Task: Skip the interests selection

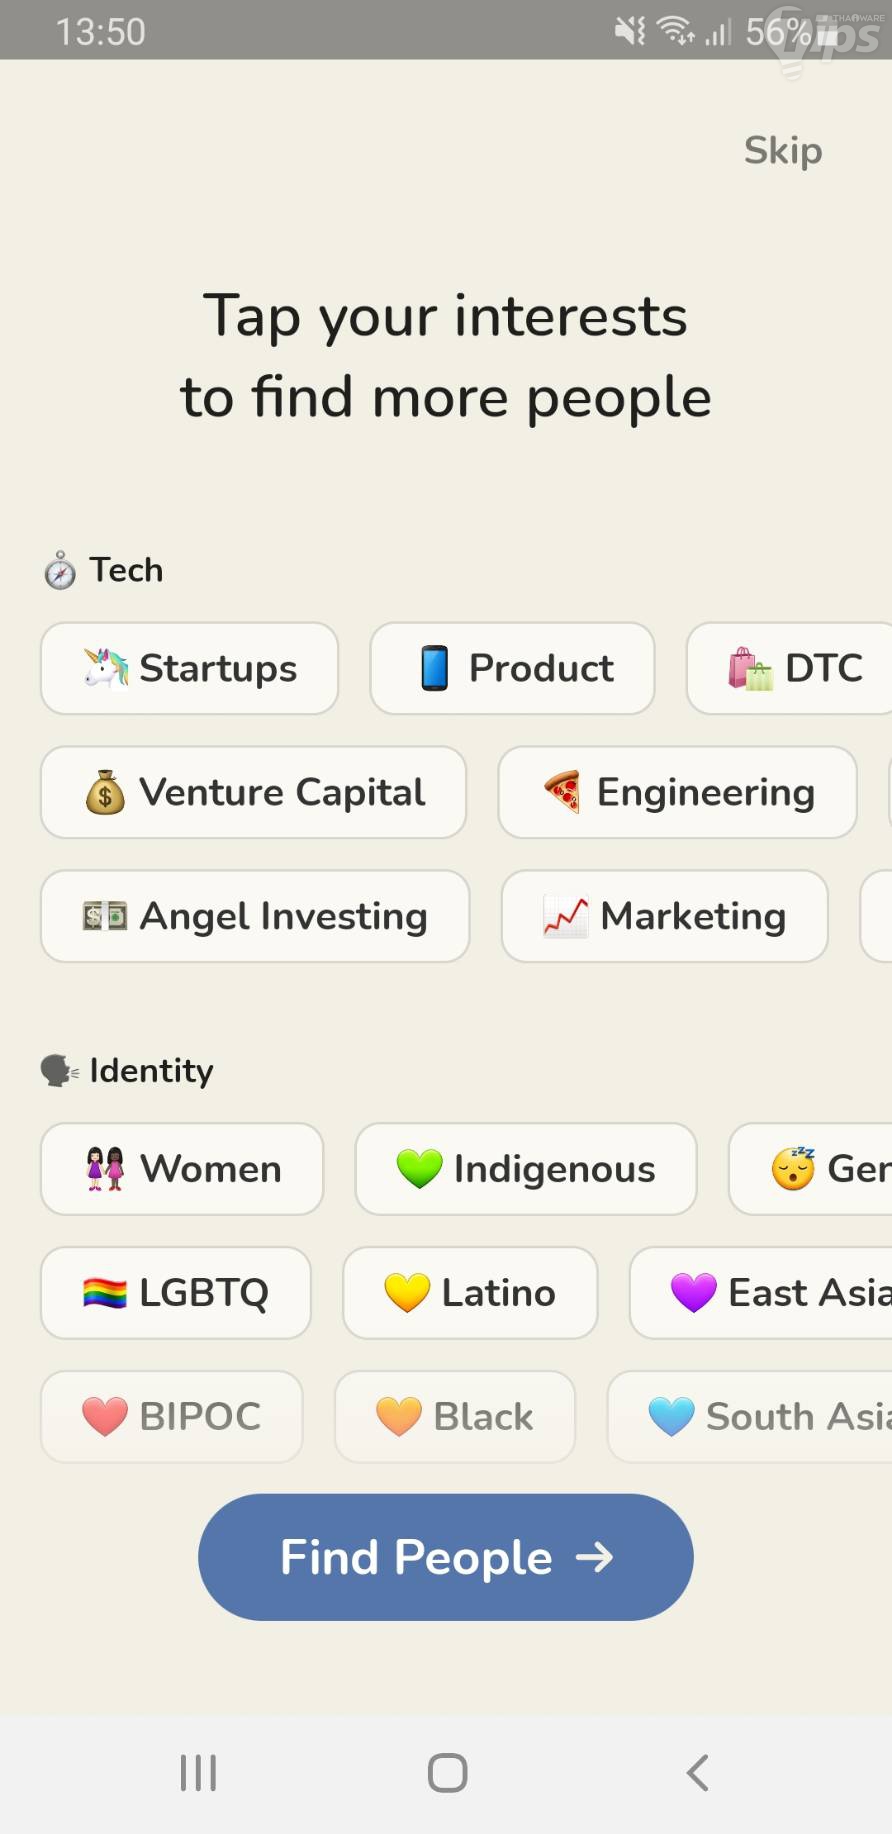Action: (x=782, y=151)
